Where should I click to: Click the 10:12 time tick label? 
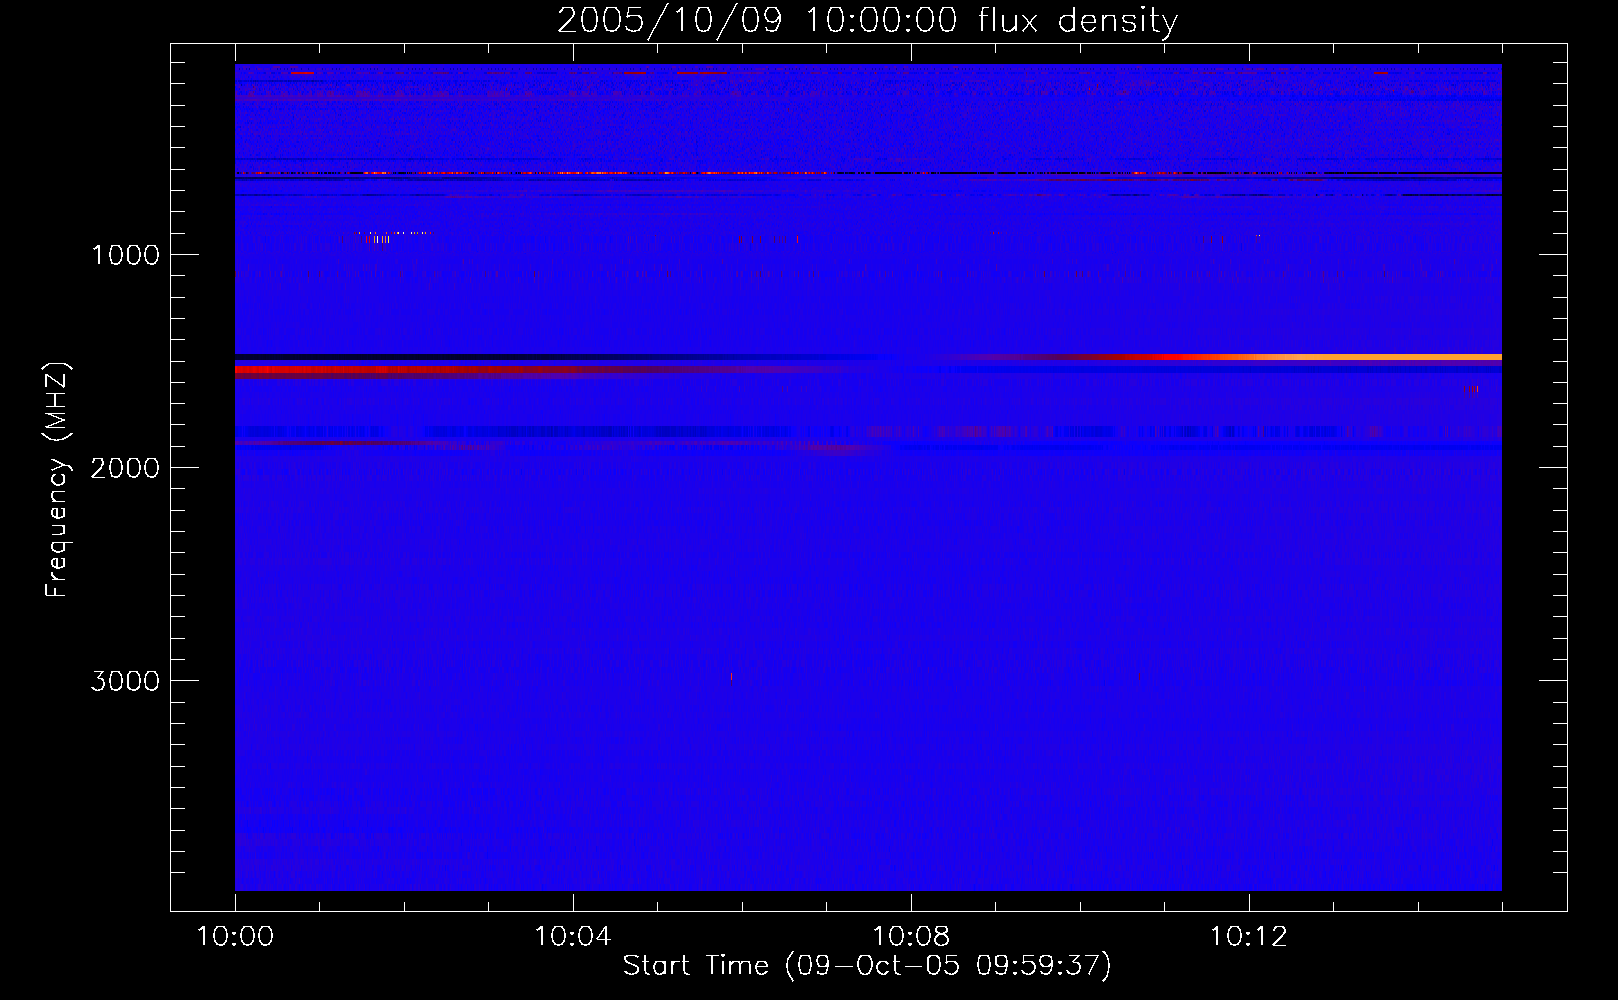[1249, 936]
